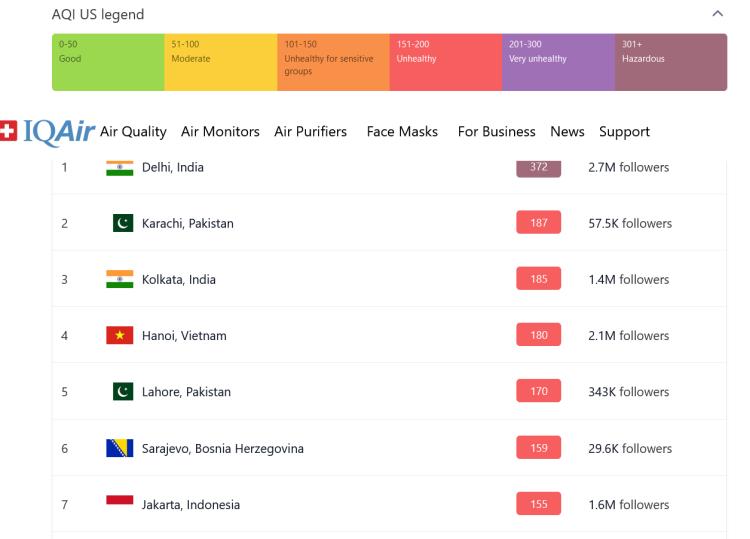Click the India flag beside Kolkata
This screenshot has height=539, width=750.
(x=120, y=279)
